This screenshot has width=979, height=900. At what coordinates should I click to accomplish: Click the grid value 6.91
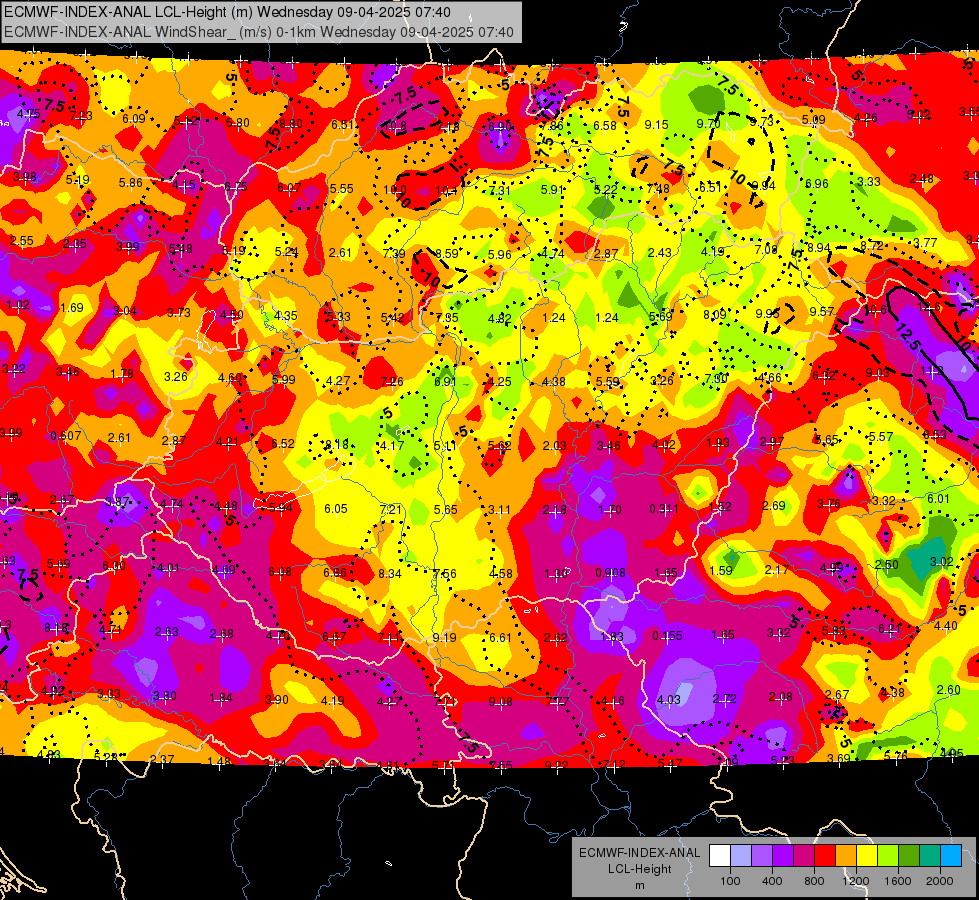tap(445, 382)
